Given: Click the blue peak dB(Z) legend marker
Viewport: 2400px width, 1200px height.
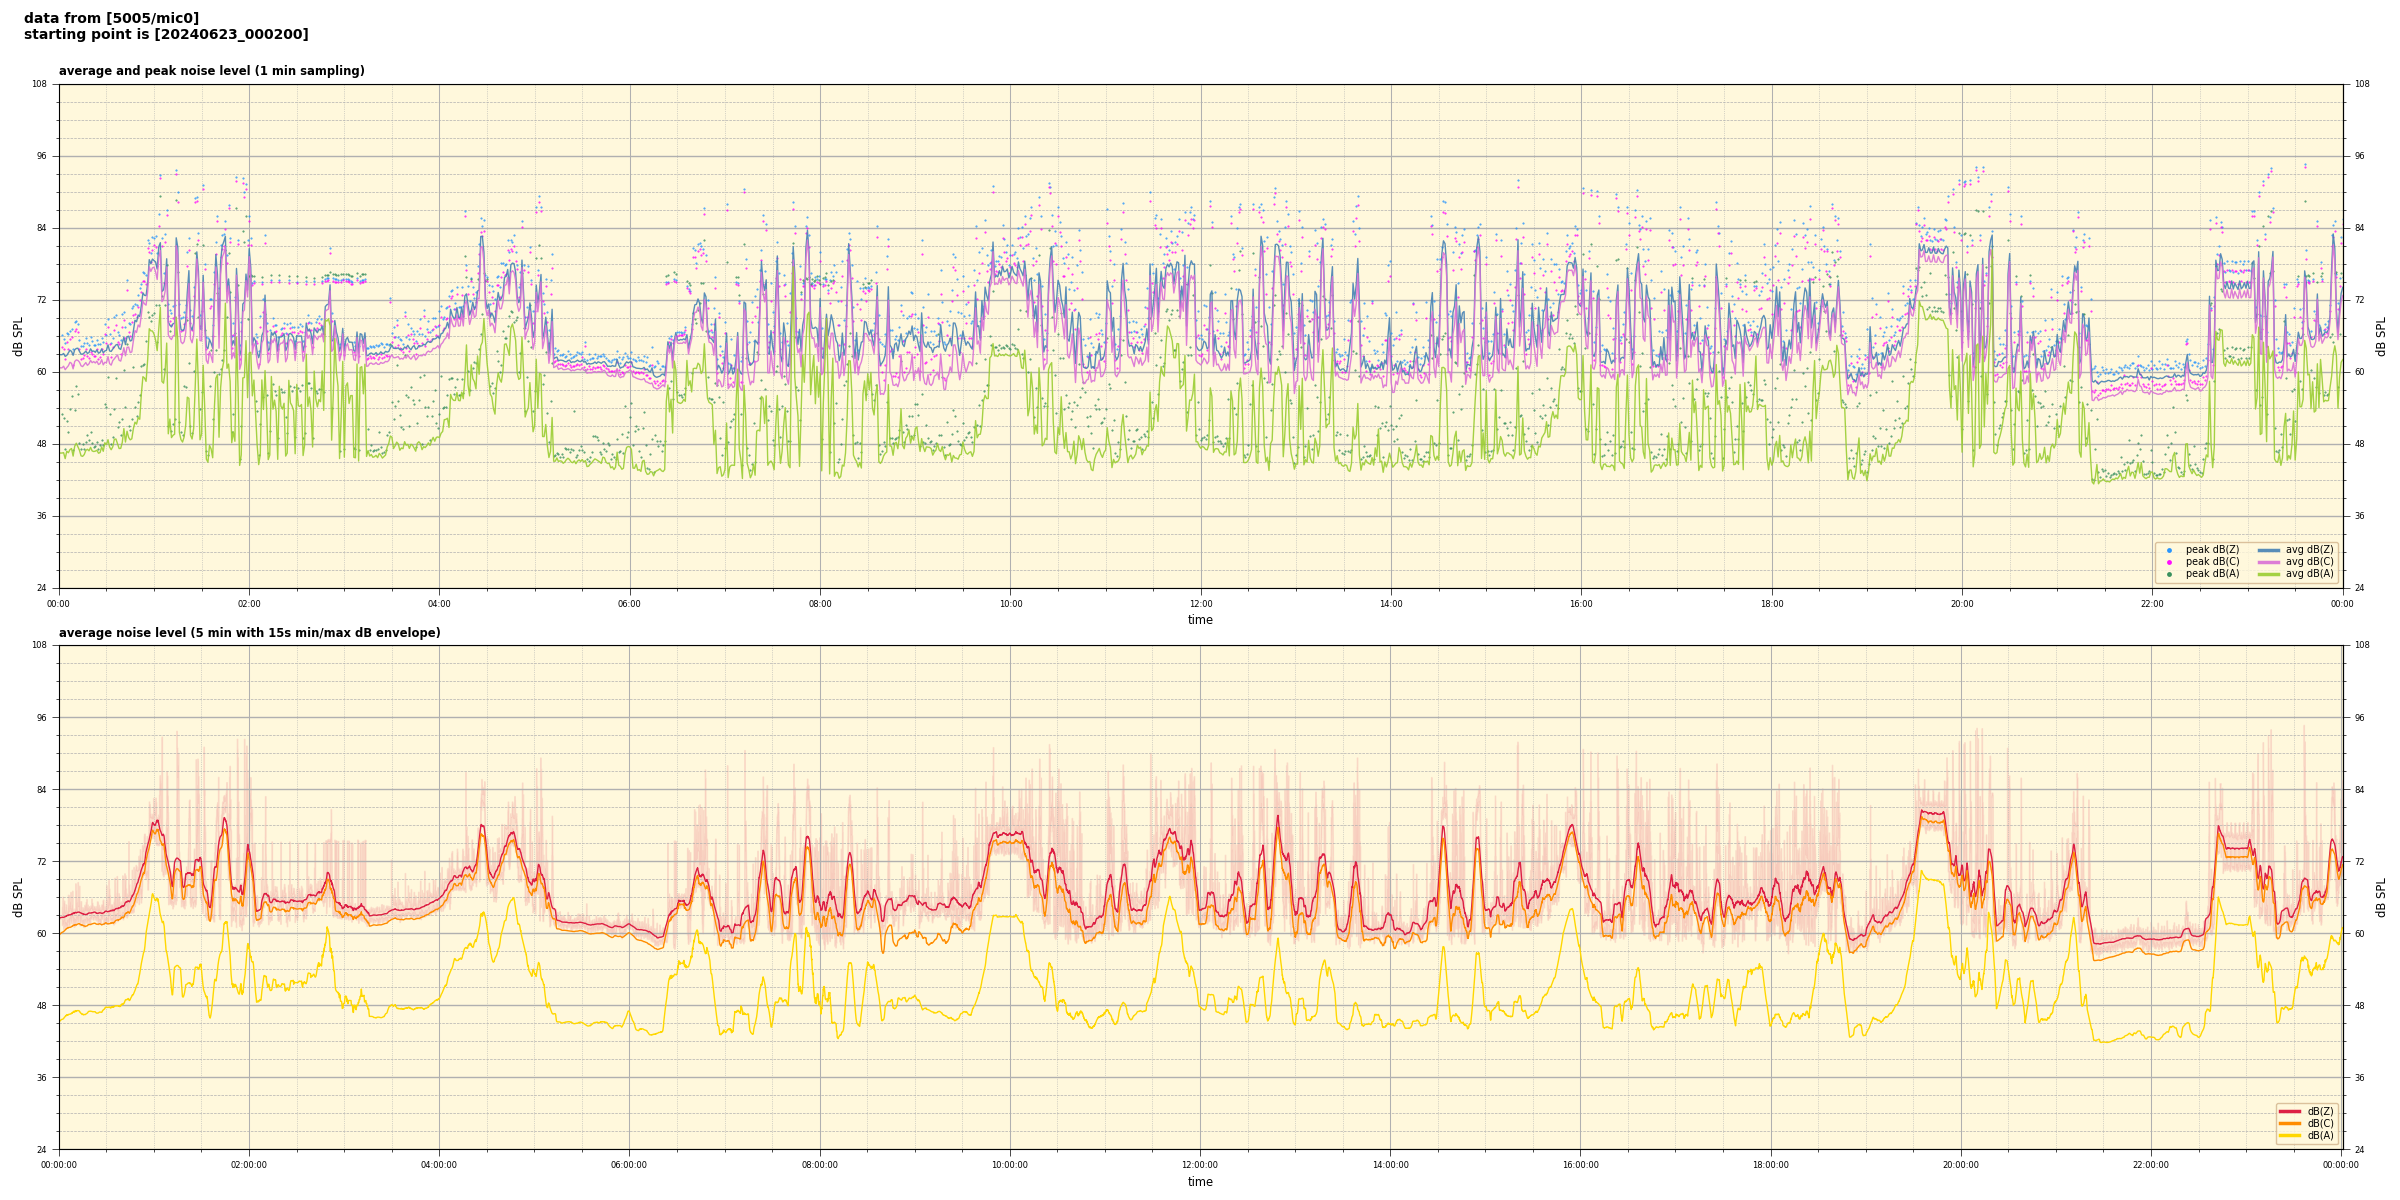Looking at the screenshot, I should [x=2169, y=550].
